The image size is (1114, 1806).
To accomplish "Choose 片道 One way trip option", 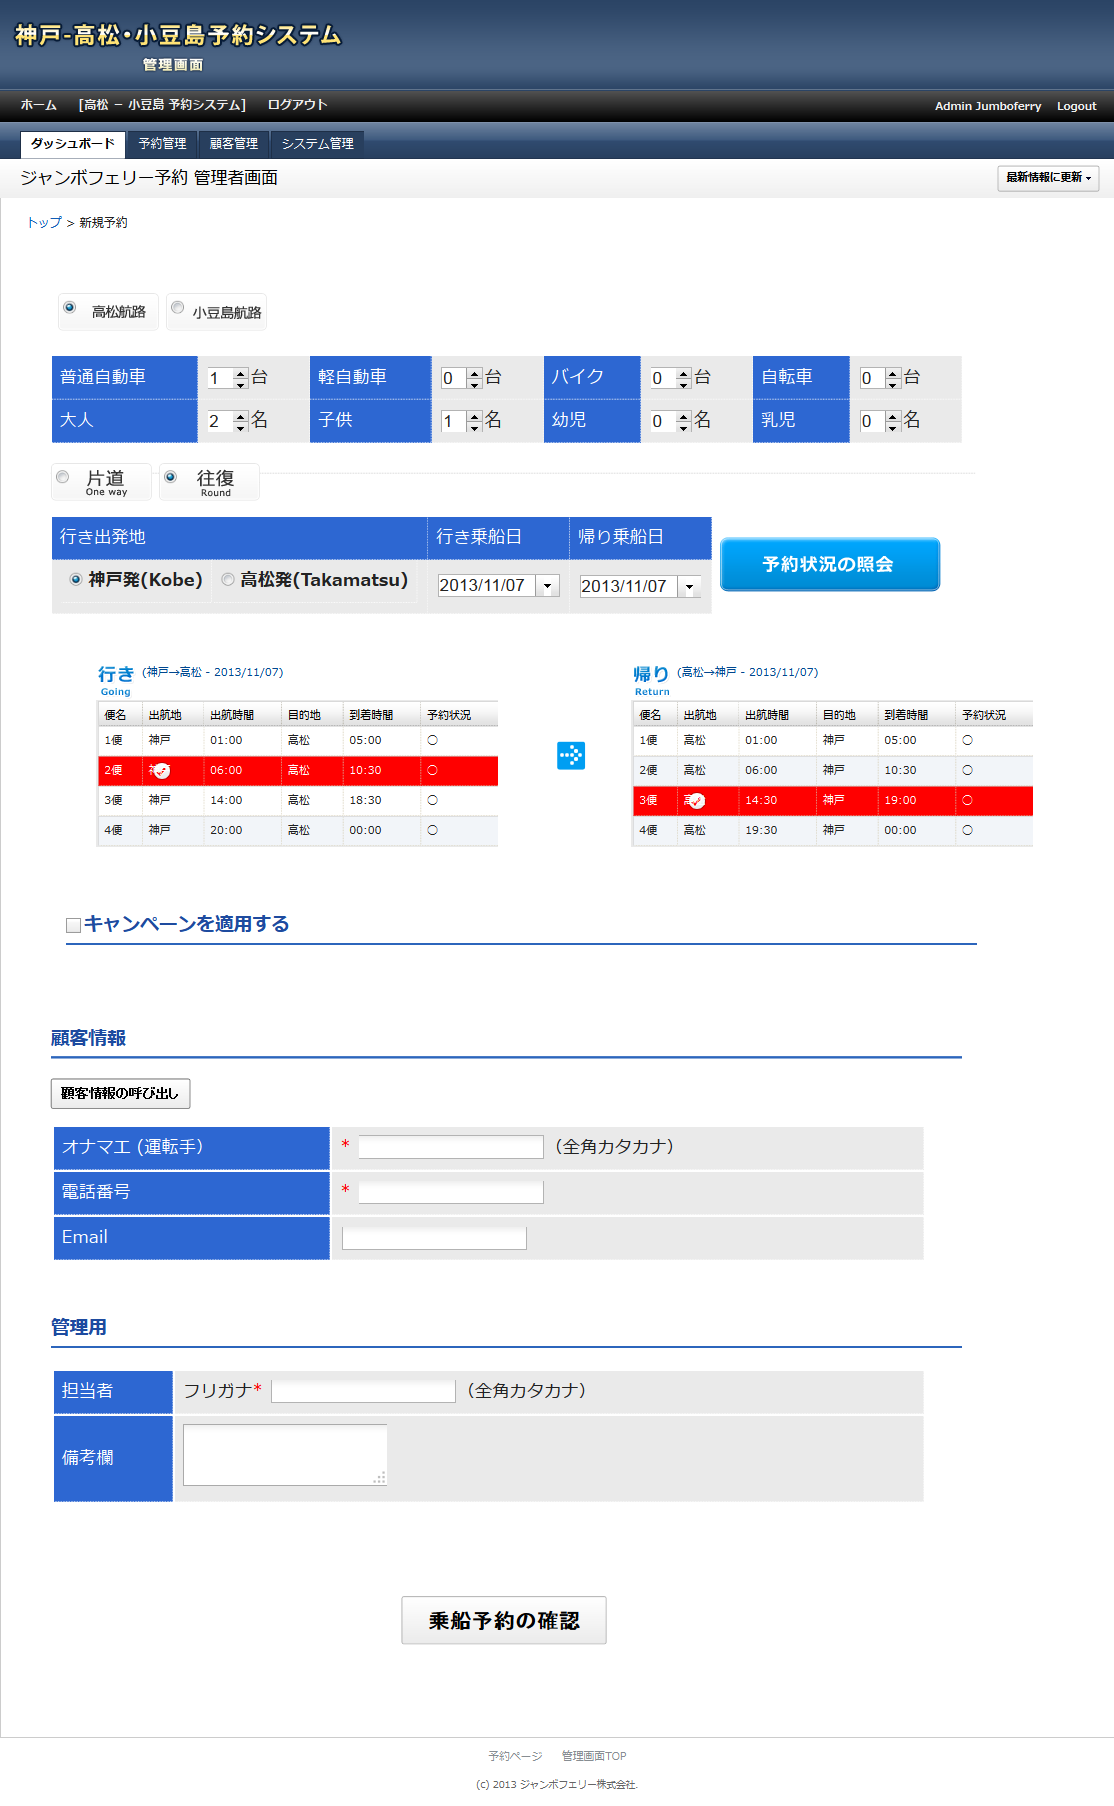I will 63,477.
